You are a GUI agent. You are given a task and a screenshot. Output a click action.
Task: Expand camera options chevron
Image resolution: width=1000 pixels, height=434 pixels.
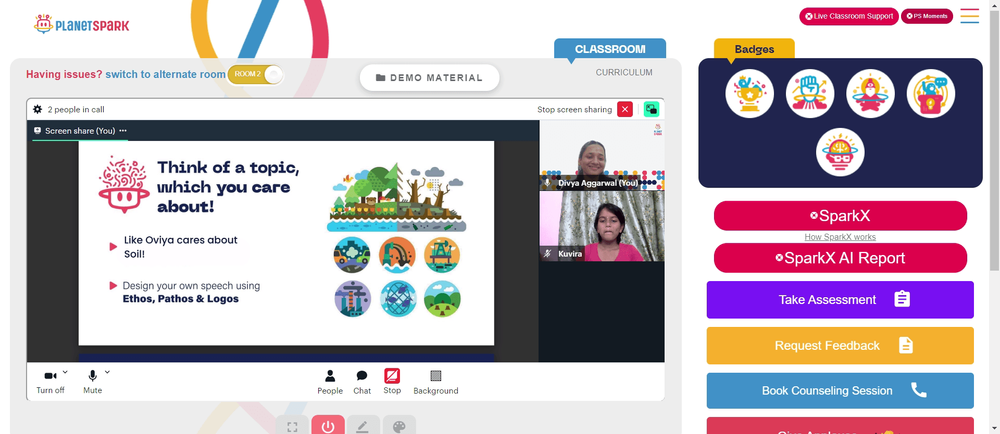[65, 372]
